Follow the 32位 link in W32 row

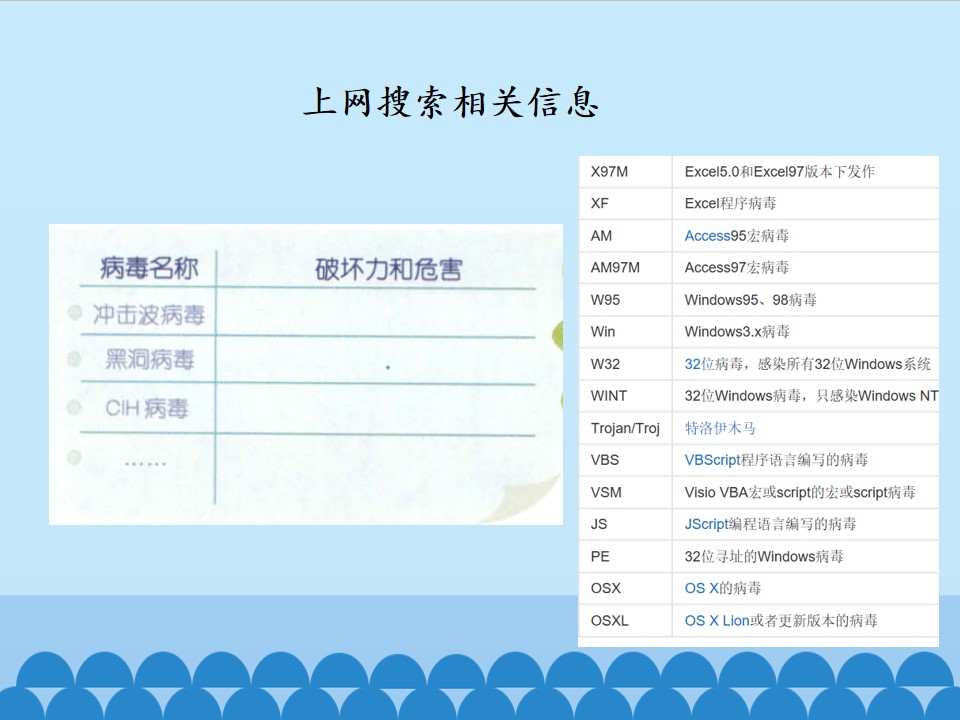[699, 364]
